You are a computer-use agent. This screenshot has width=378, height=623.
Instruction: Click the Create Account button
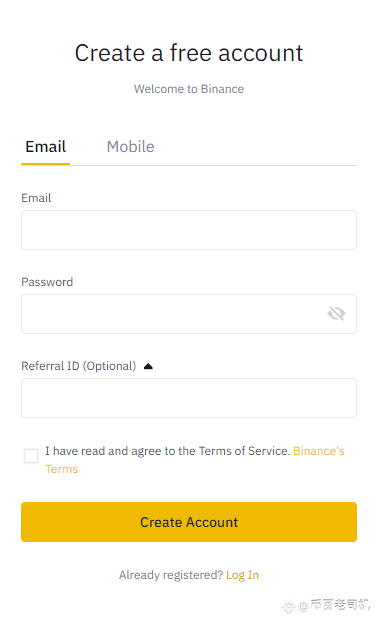click(189, 522)
